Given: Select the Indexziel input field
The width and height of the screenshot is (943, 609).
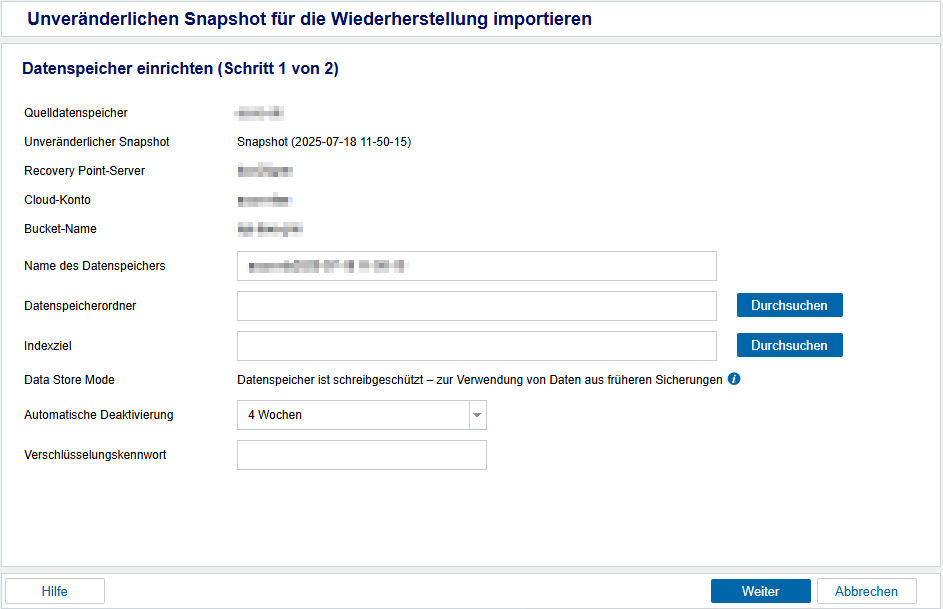Looking at the screenshot, I should (x=476, y=346).
